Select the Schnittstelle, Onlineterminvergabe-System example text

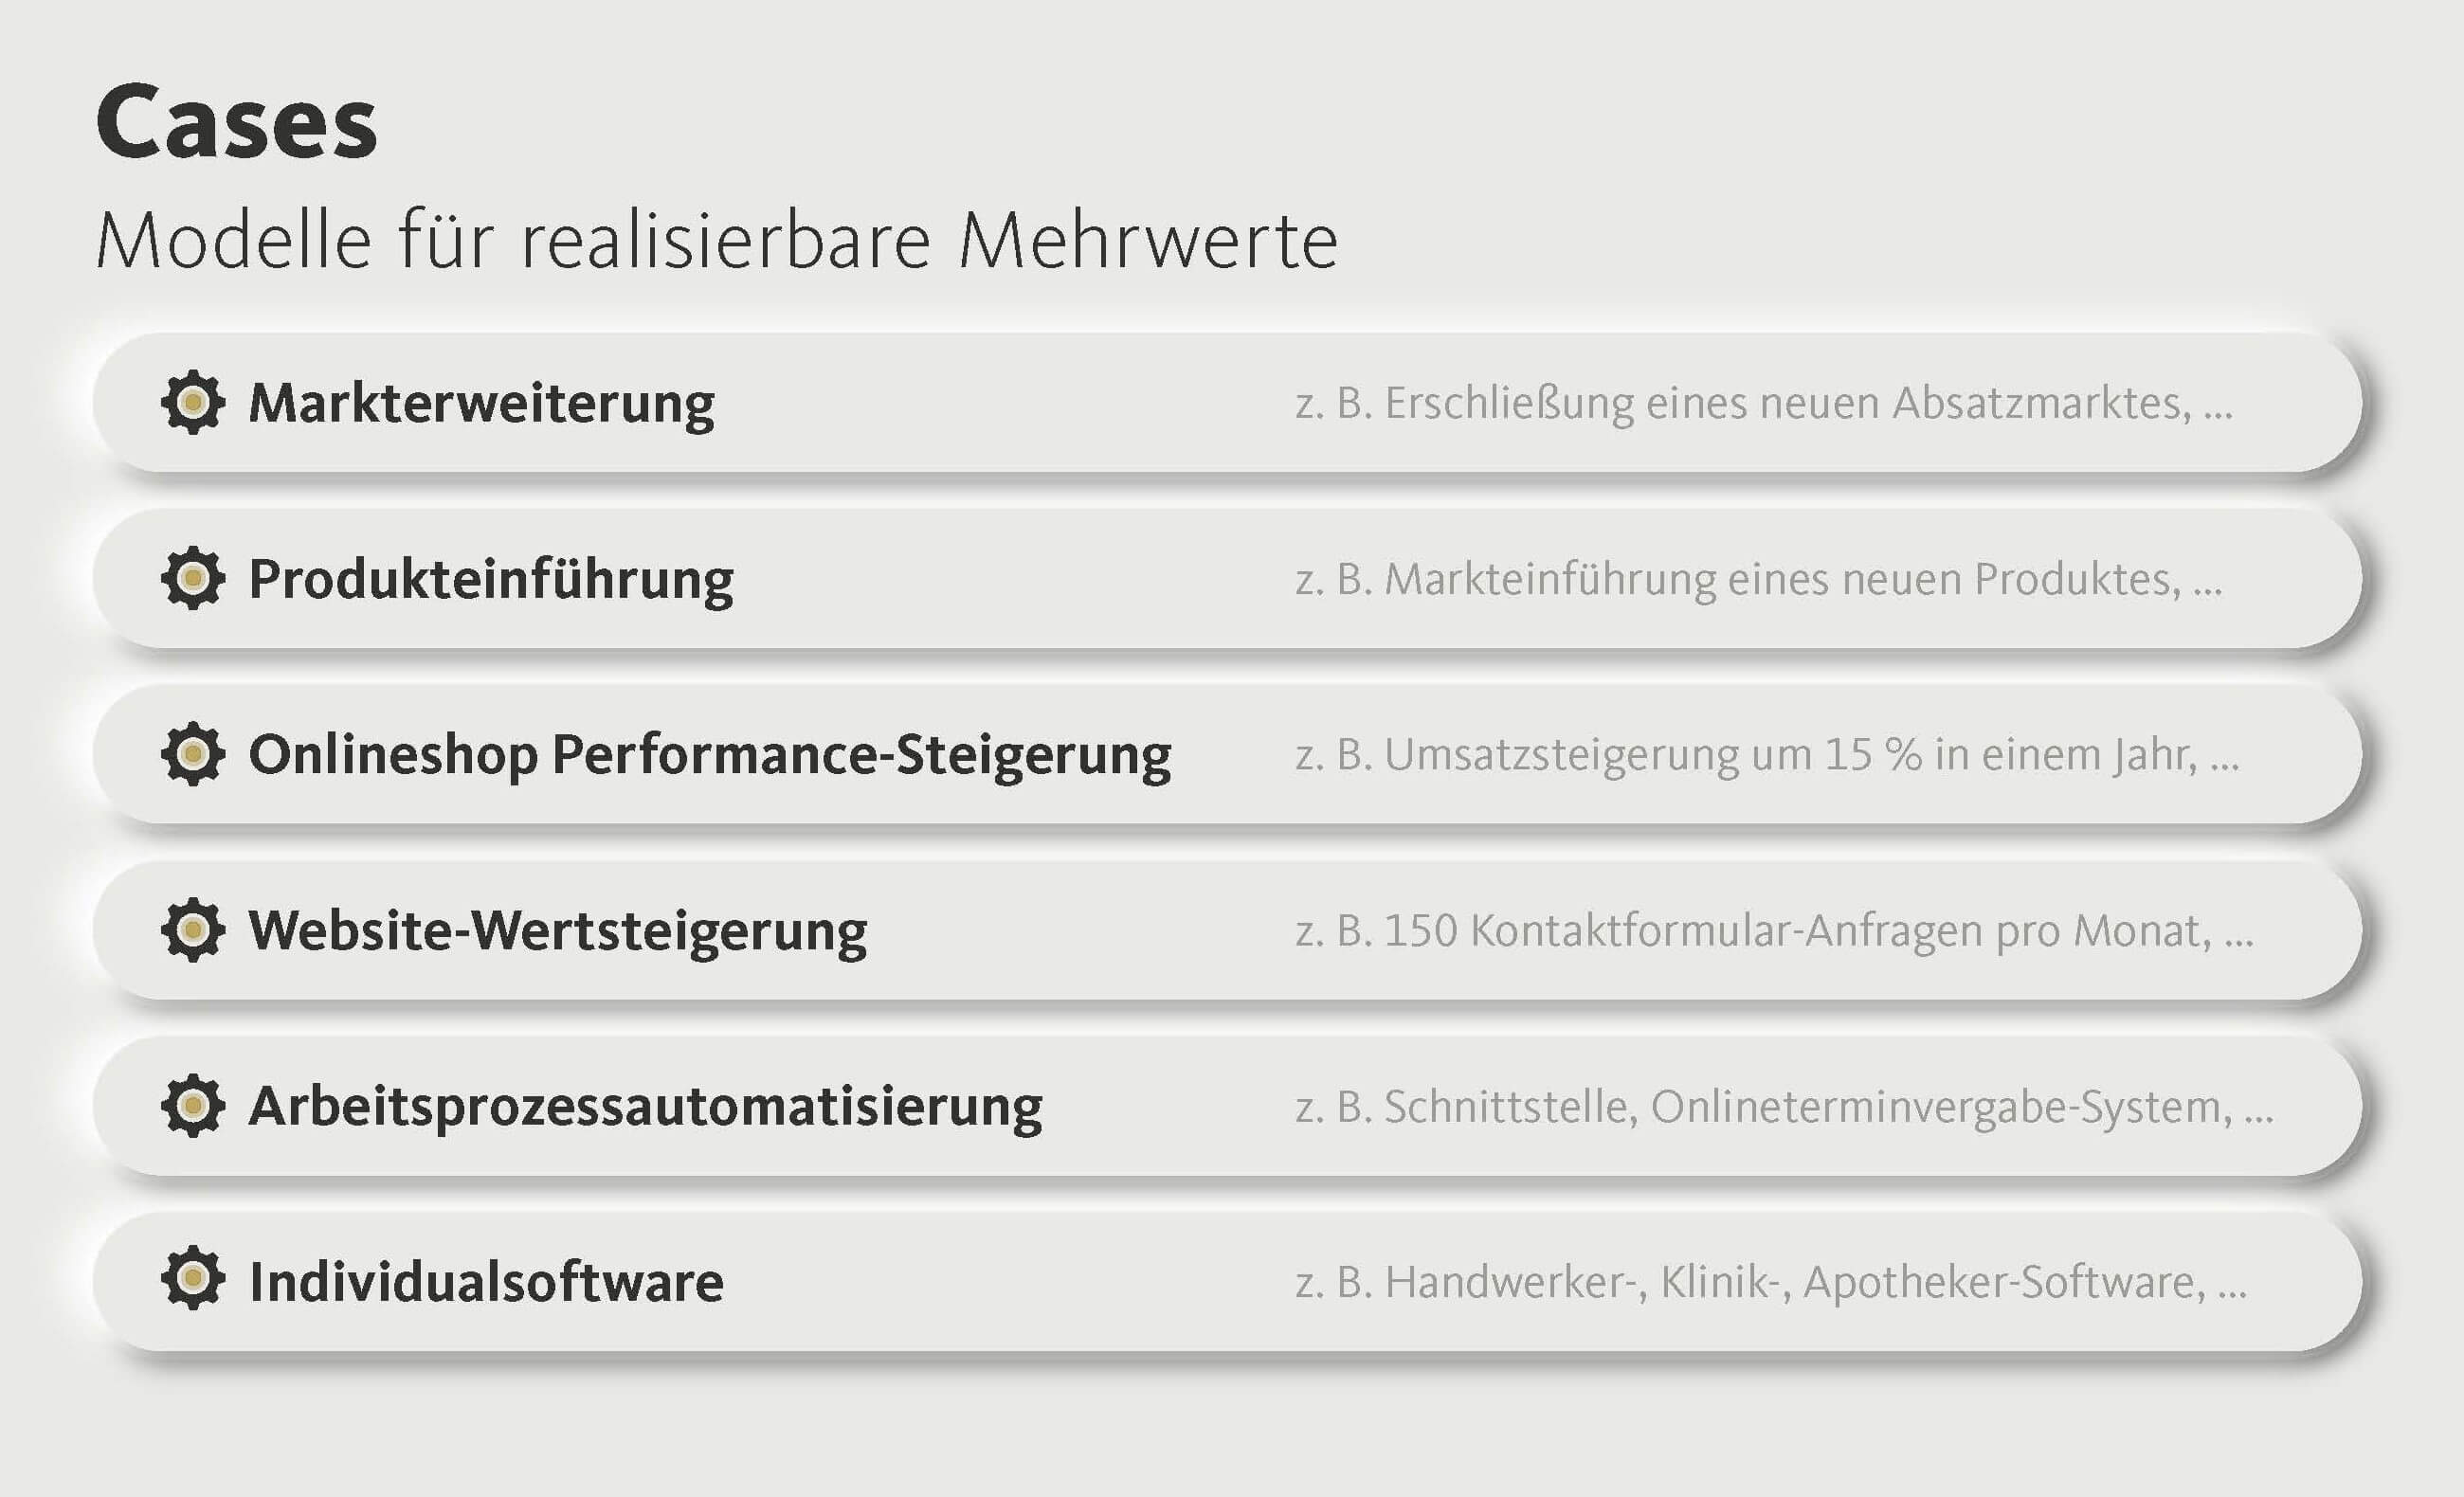1784,1107
